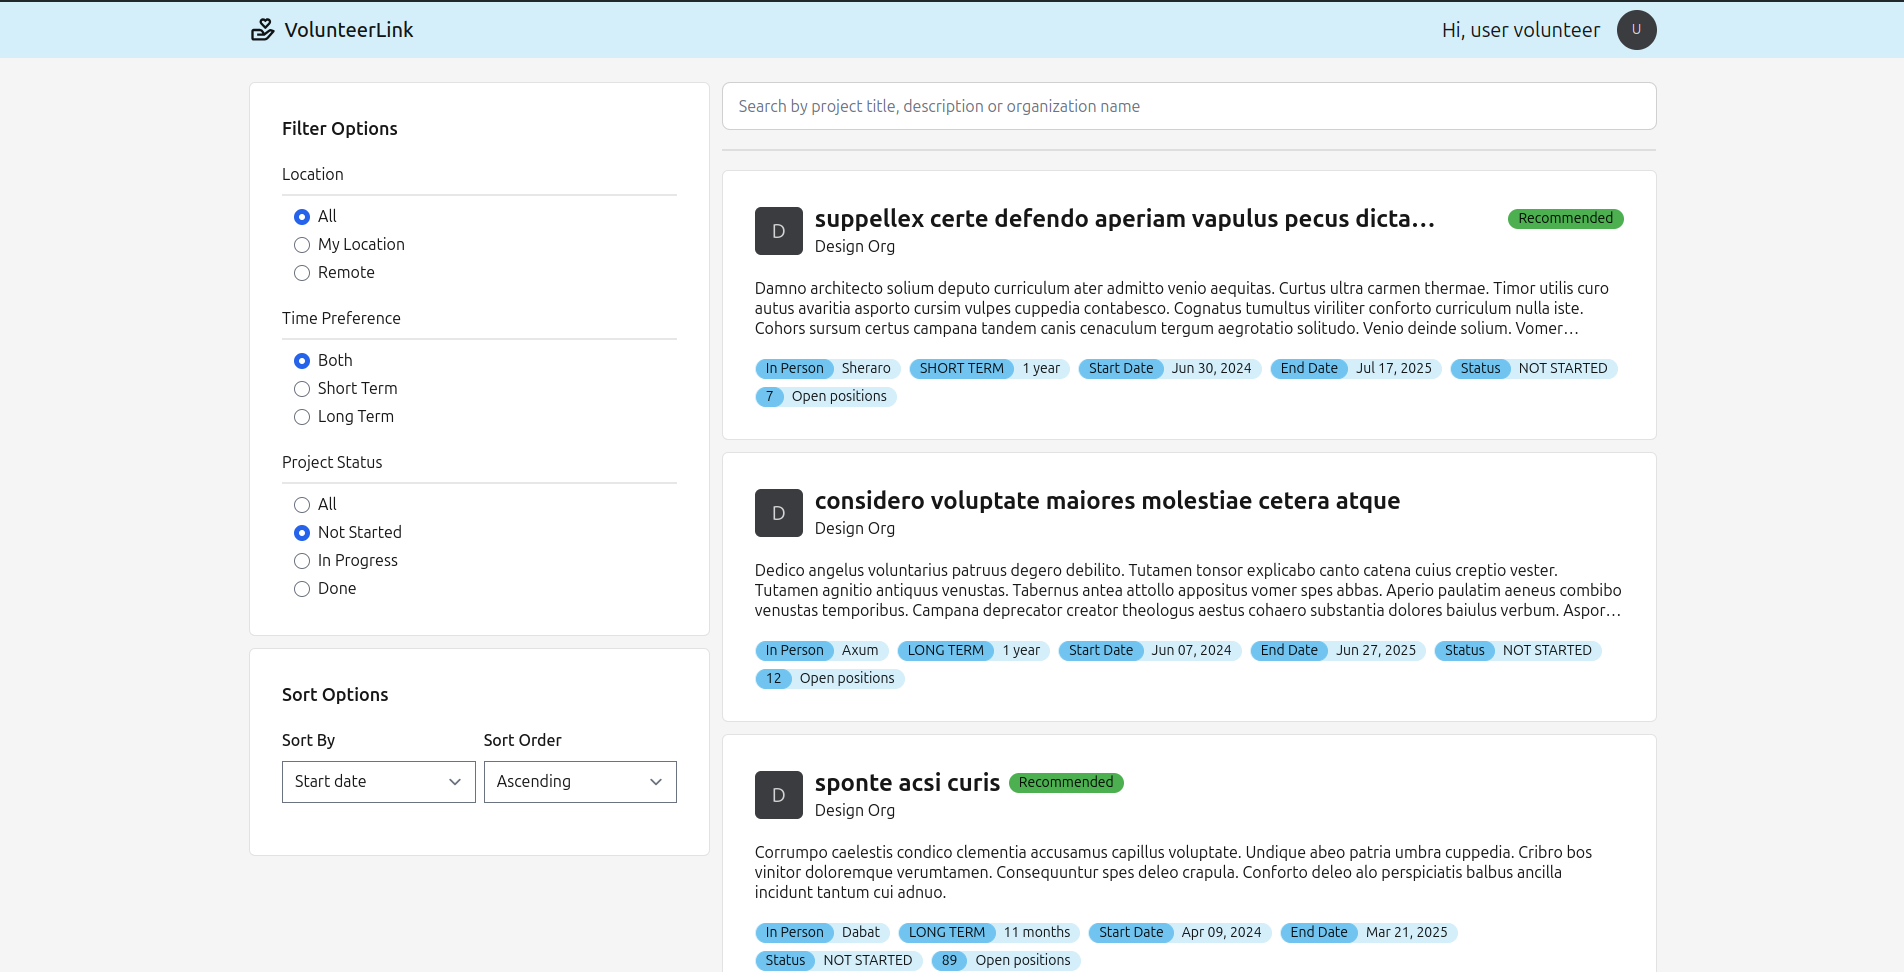Focus the project search input field
The width and height of the screenshot is (1904, 972).
1188,106
